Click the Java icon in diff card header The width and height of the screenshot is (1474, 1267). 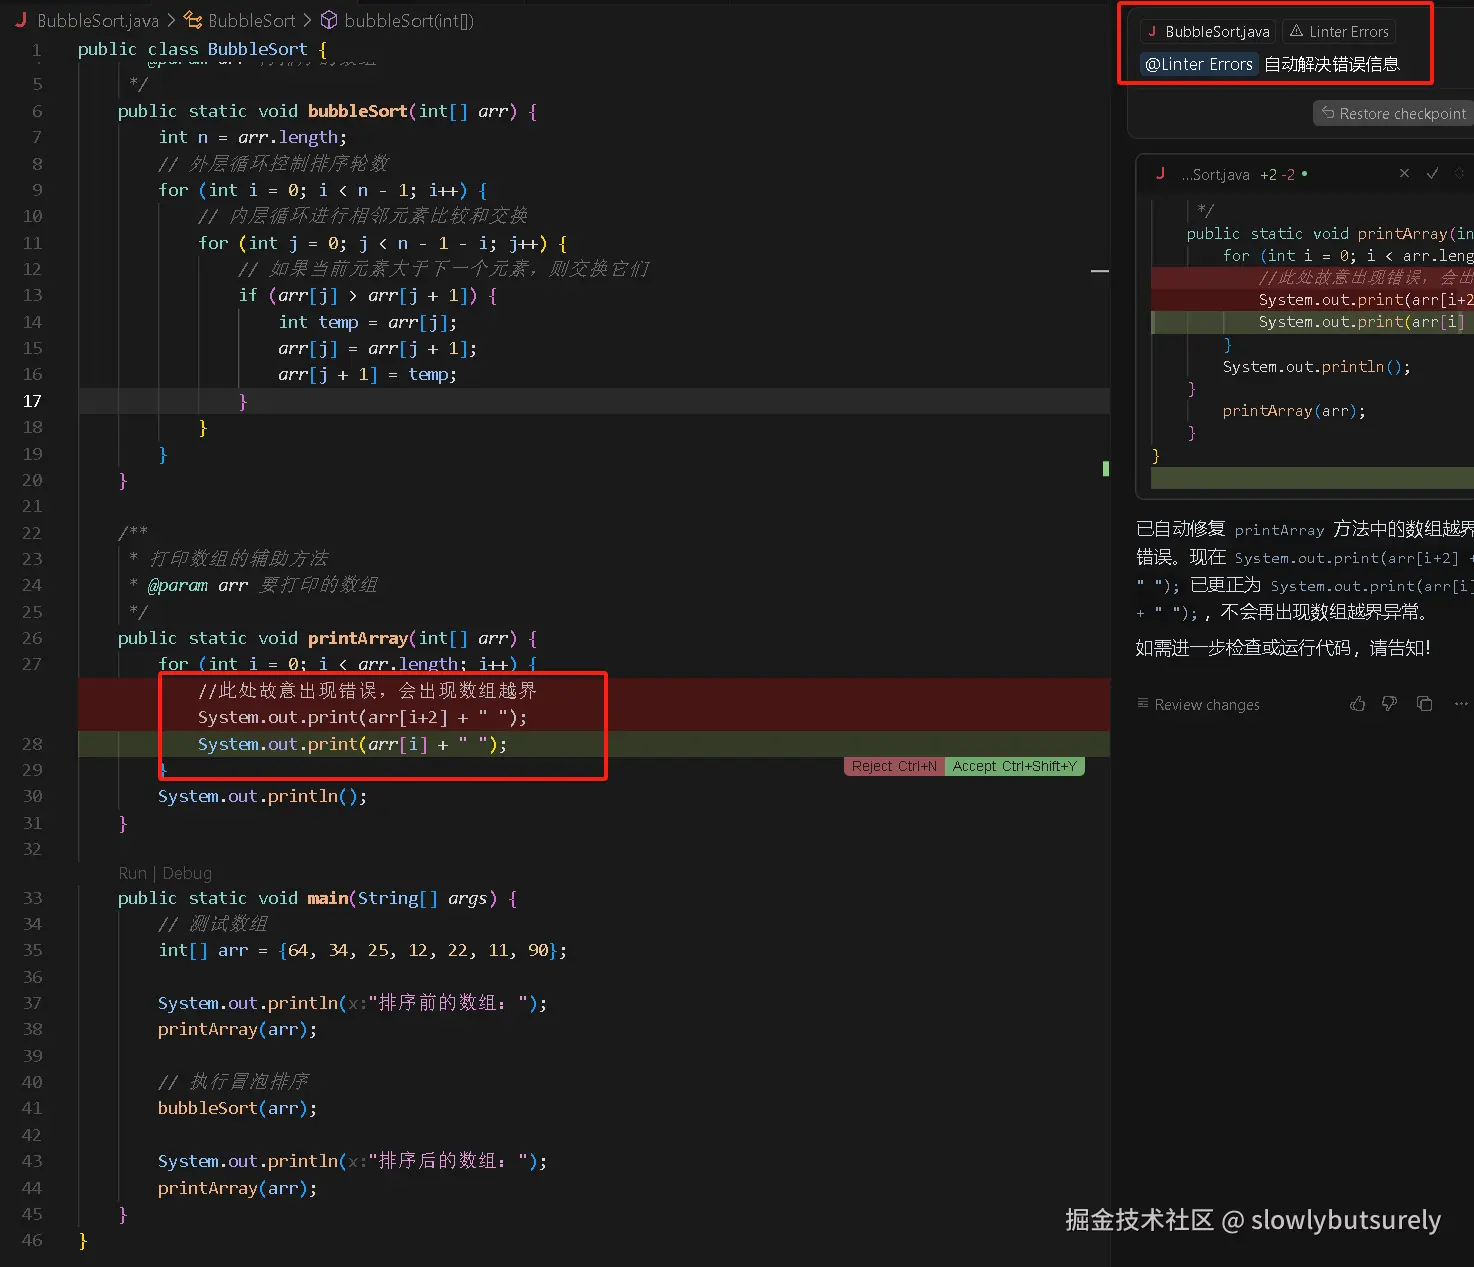[1160, 173]
